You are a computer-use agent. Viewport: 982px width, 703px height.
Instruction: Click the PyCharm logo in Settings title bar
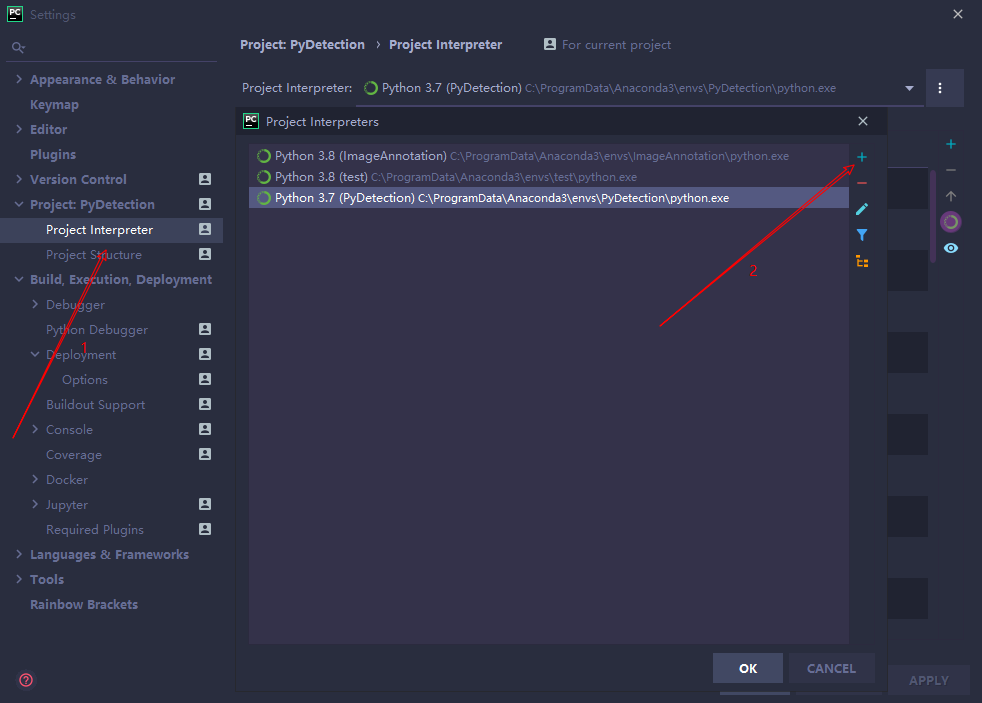tap(15, 14)
